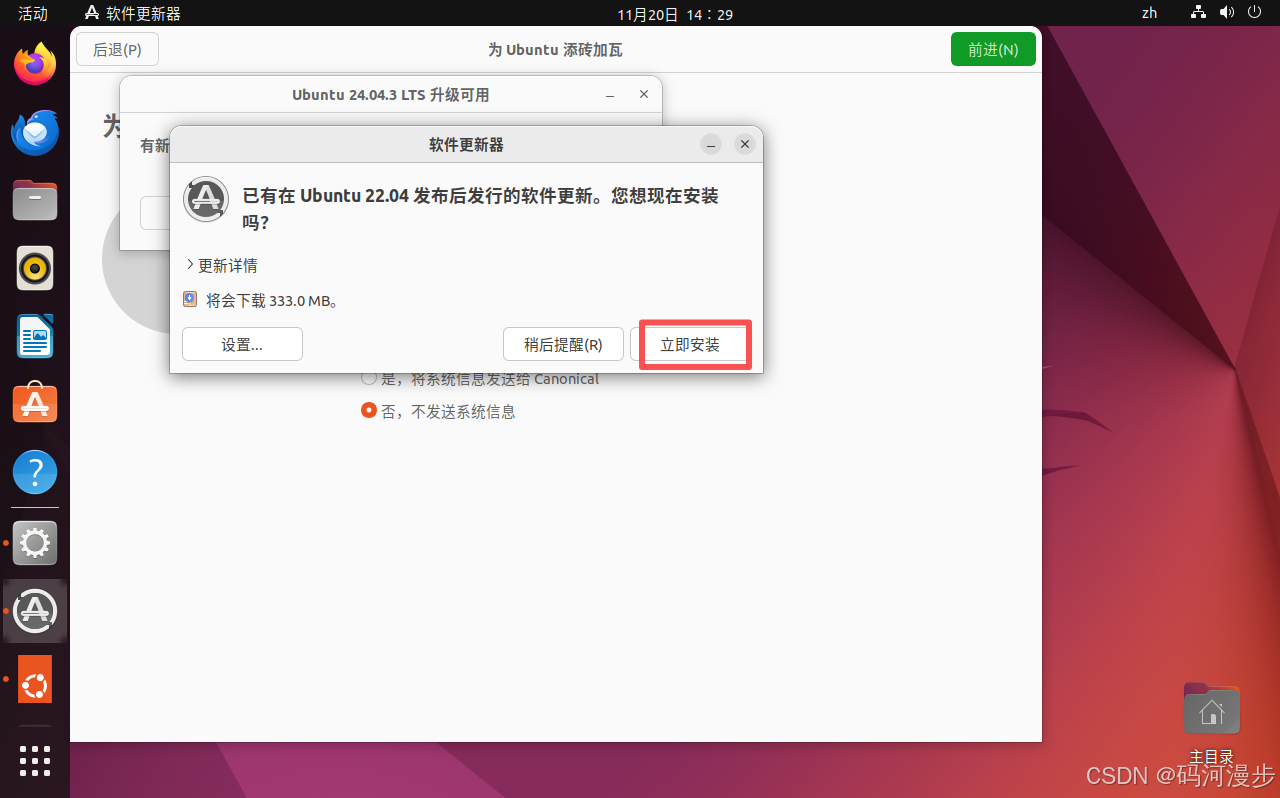The image size is (1280, 798).
Task: Open 设置... settings button in updater
Action: [242, 344]
